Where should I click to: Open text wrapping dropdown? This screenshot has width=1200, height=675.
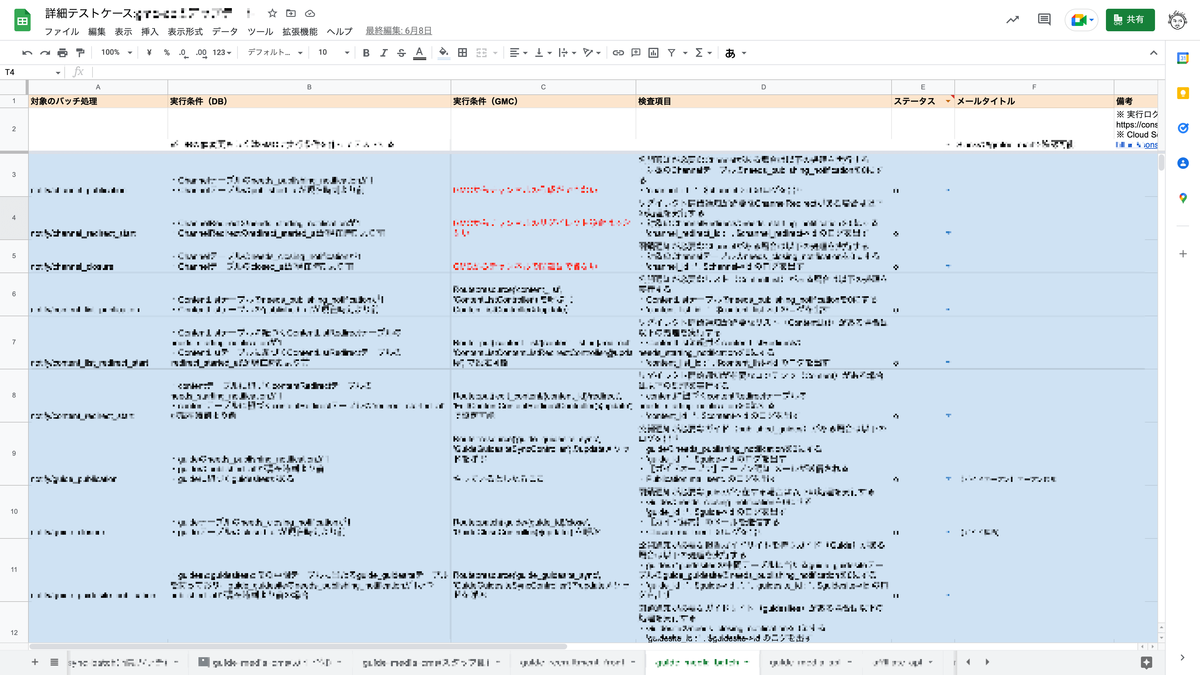point(568,52)
